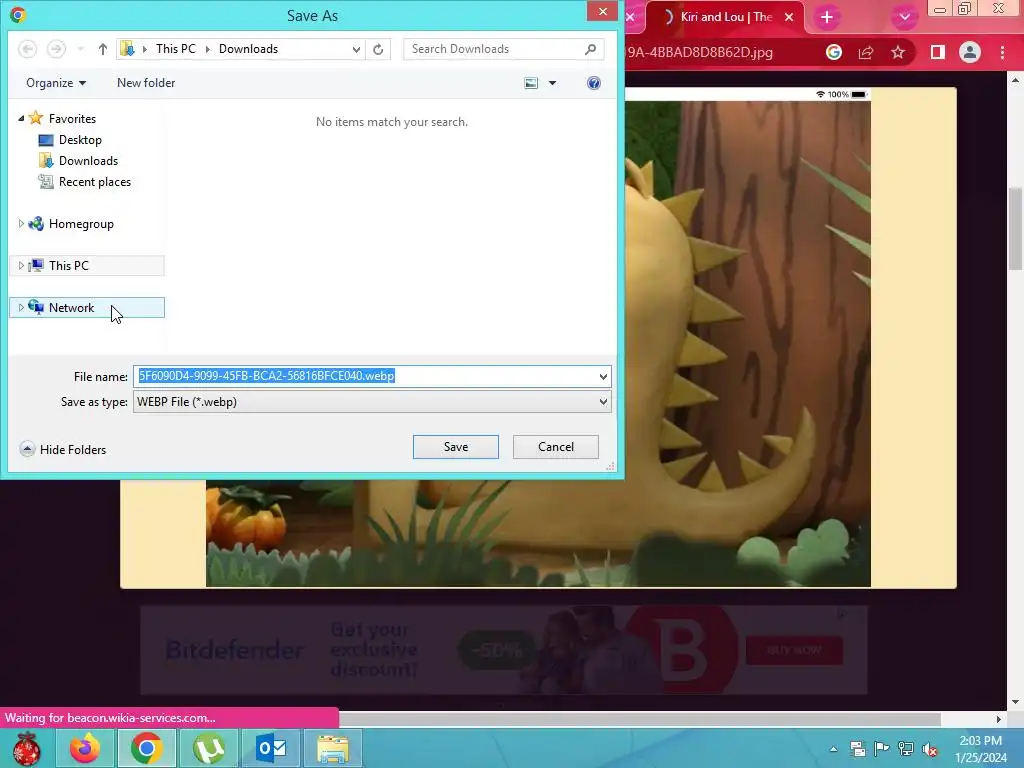Click the New folder button

tap(146, 83)
